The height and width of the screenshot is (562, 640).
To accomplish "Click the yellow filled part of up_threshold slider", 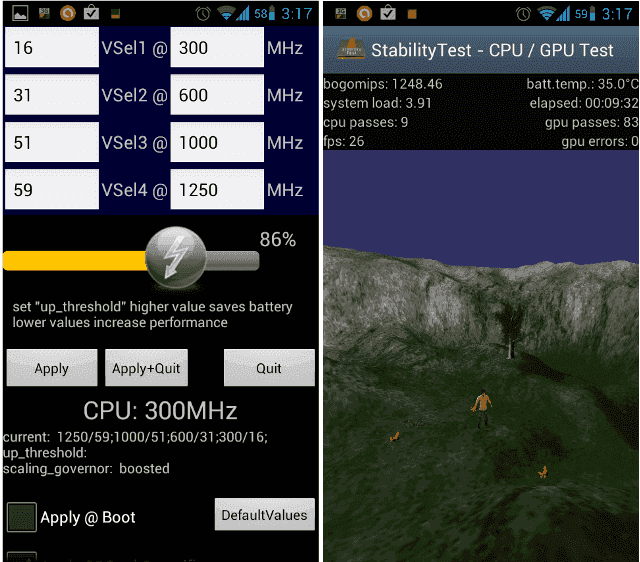I will pos(75,261).
